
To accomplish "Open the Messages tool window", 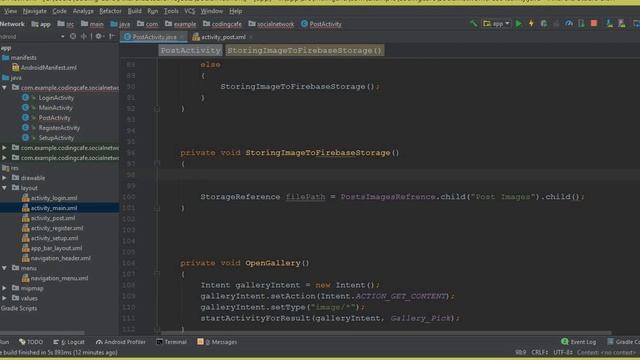I will [217, 342].
